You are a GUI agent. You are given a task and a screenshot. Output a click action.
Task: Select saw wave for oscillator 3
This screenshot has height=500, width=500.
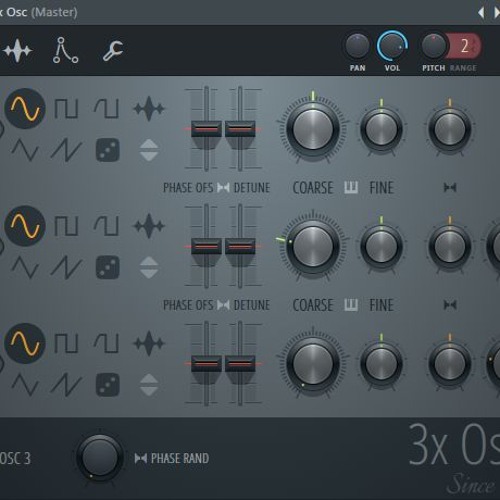coord(66,385)
